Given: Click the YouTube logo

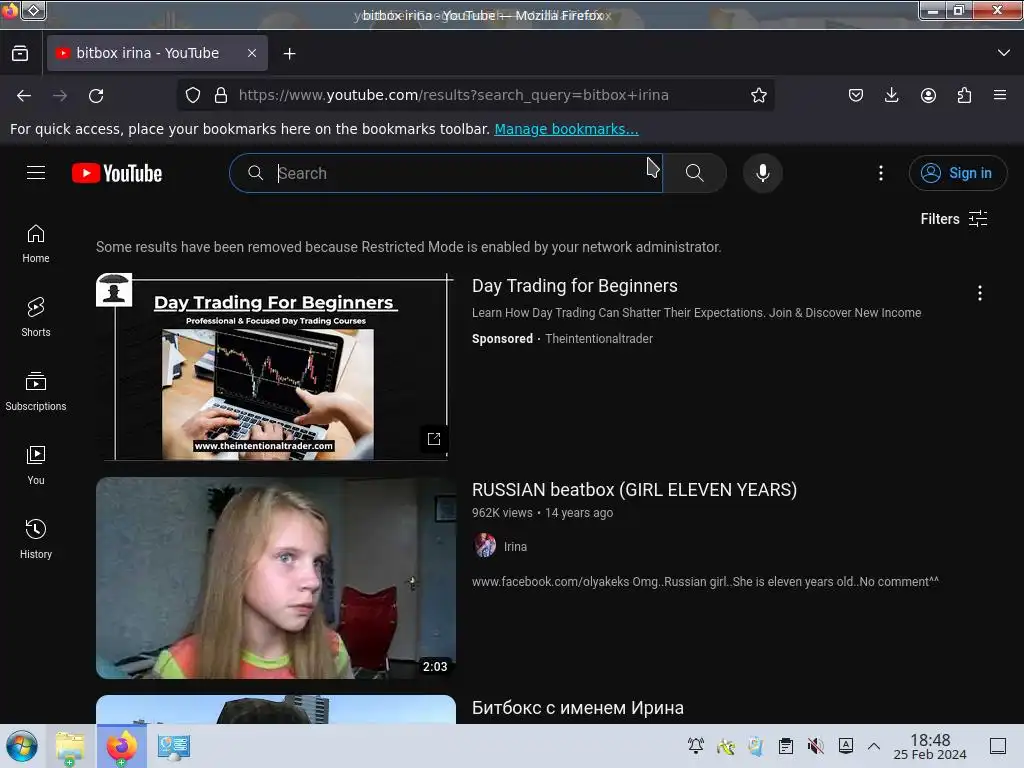Looking at the screenshot, I should pos(117,173).
